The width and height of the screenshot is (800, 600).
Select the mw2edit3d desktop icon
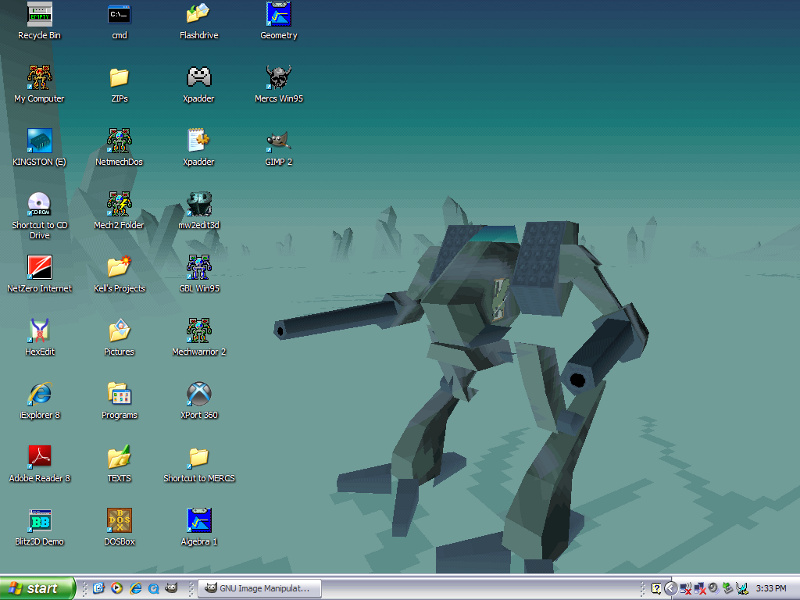[x=199, y=204]
